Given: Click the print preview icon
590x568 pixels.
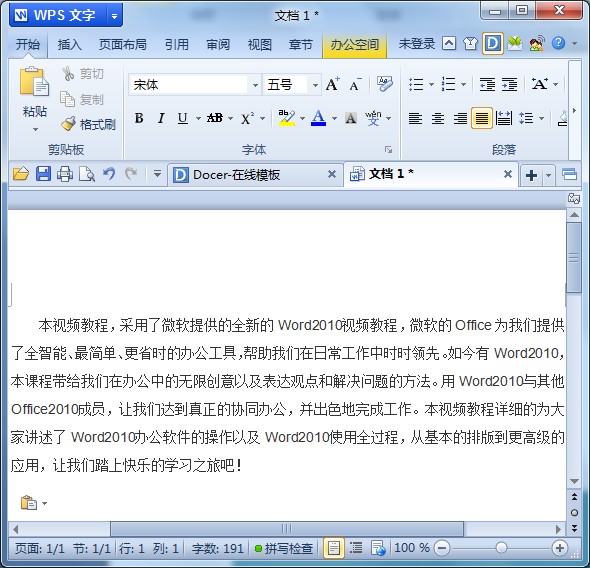Looking at the screenshot, I should [x=87, y=174].
